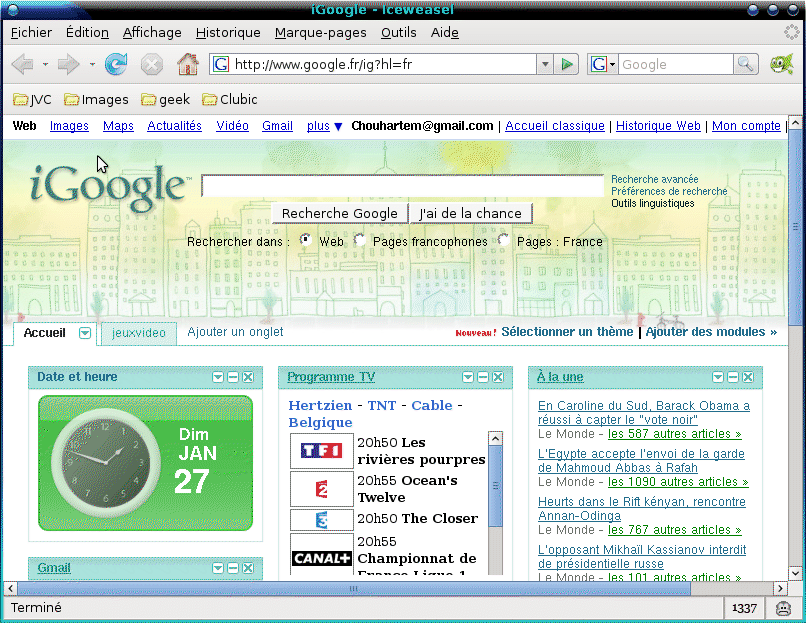
Task: Click the analog clock widget
Action: click(106, 463)
